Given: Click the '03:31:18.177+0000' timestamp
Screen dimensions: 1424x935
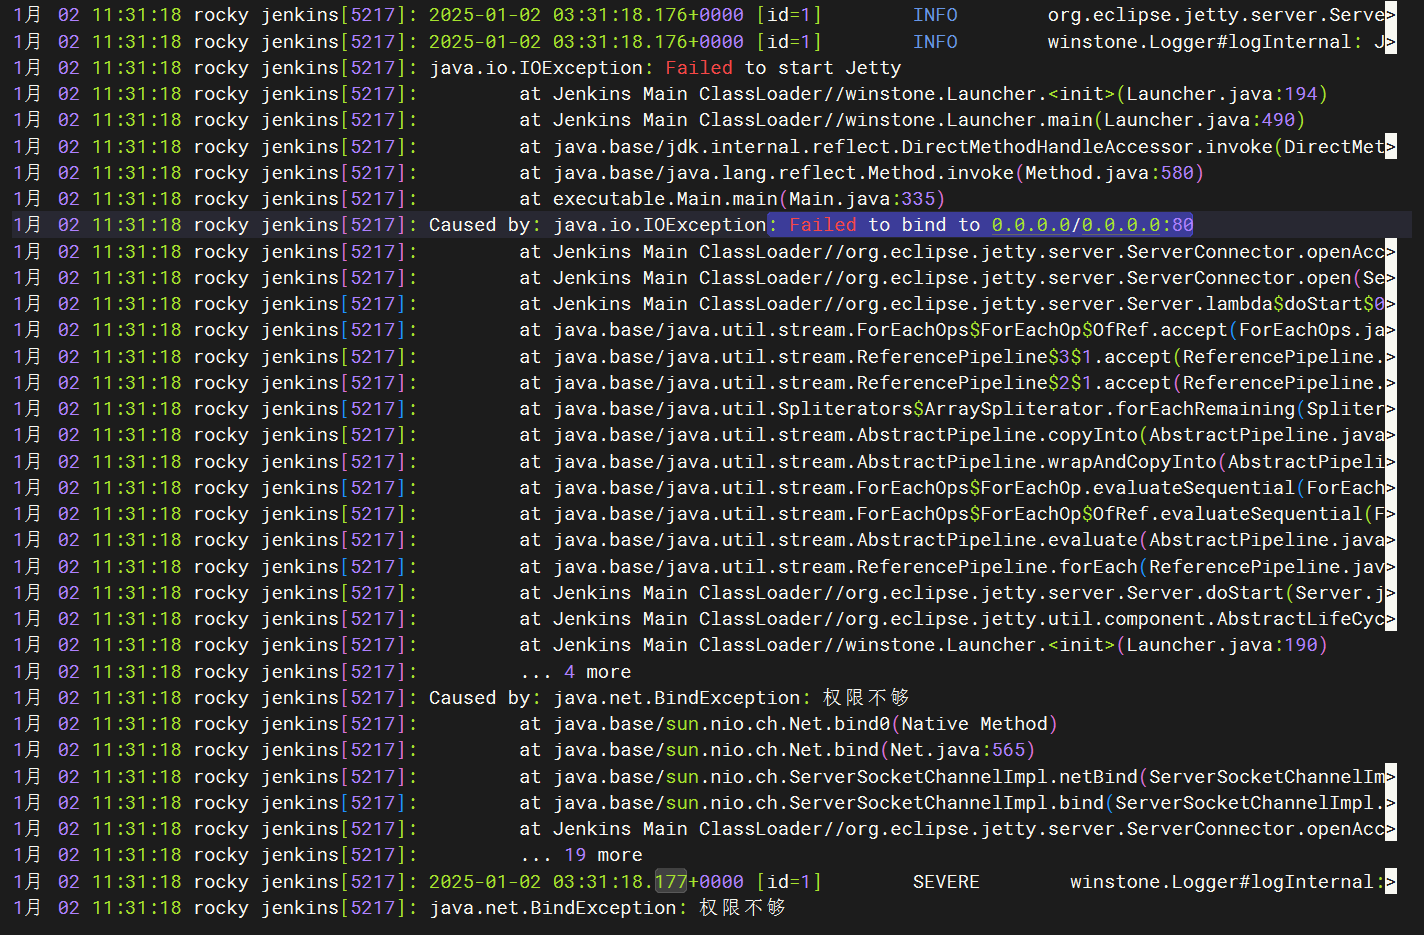Looking at the screenshot, I should 648,882.
